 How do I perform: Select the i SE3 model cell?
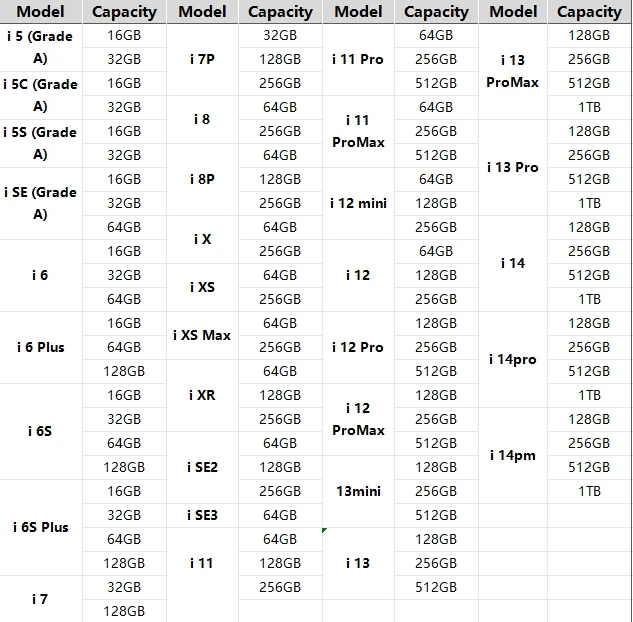(x=202, y=515)
